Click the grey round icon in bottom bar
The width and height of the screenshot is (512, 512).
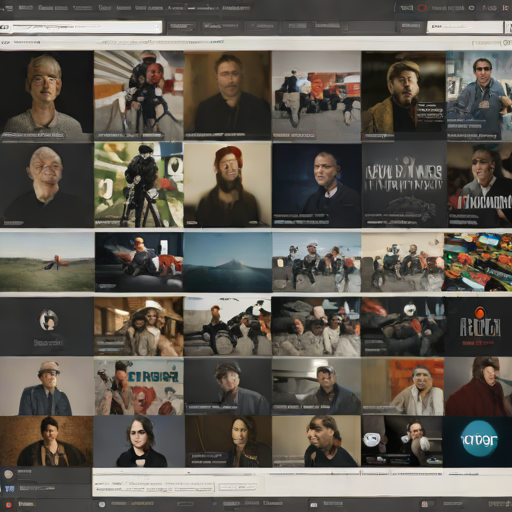tap(102, 504)
